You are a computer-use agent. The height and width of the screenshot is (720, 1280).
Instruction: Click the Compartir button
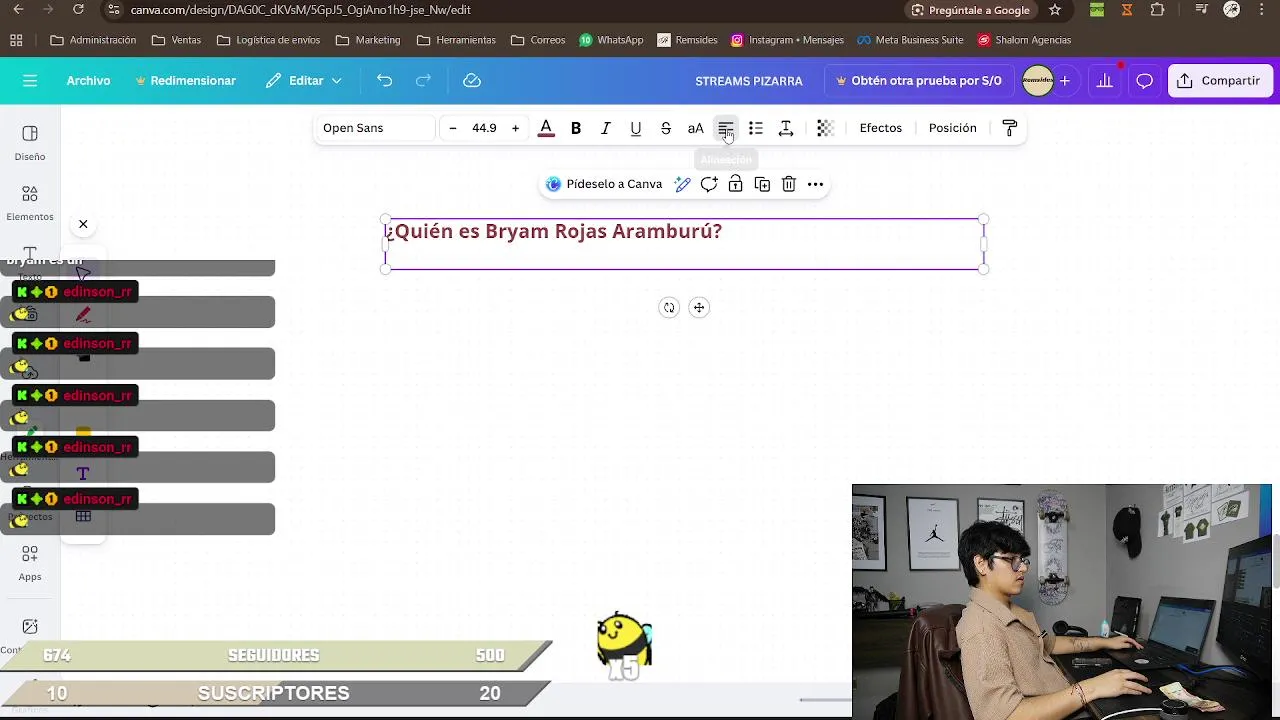click(1218, 81)
